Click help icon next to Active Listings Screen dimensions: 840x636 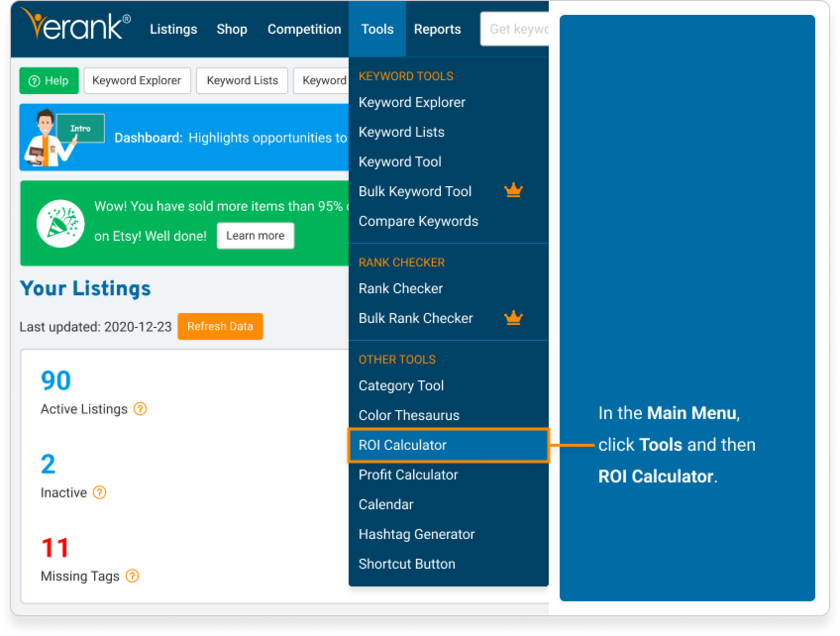coord(140,409)
